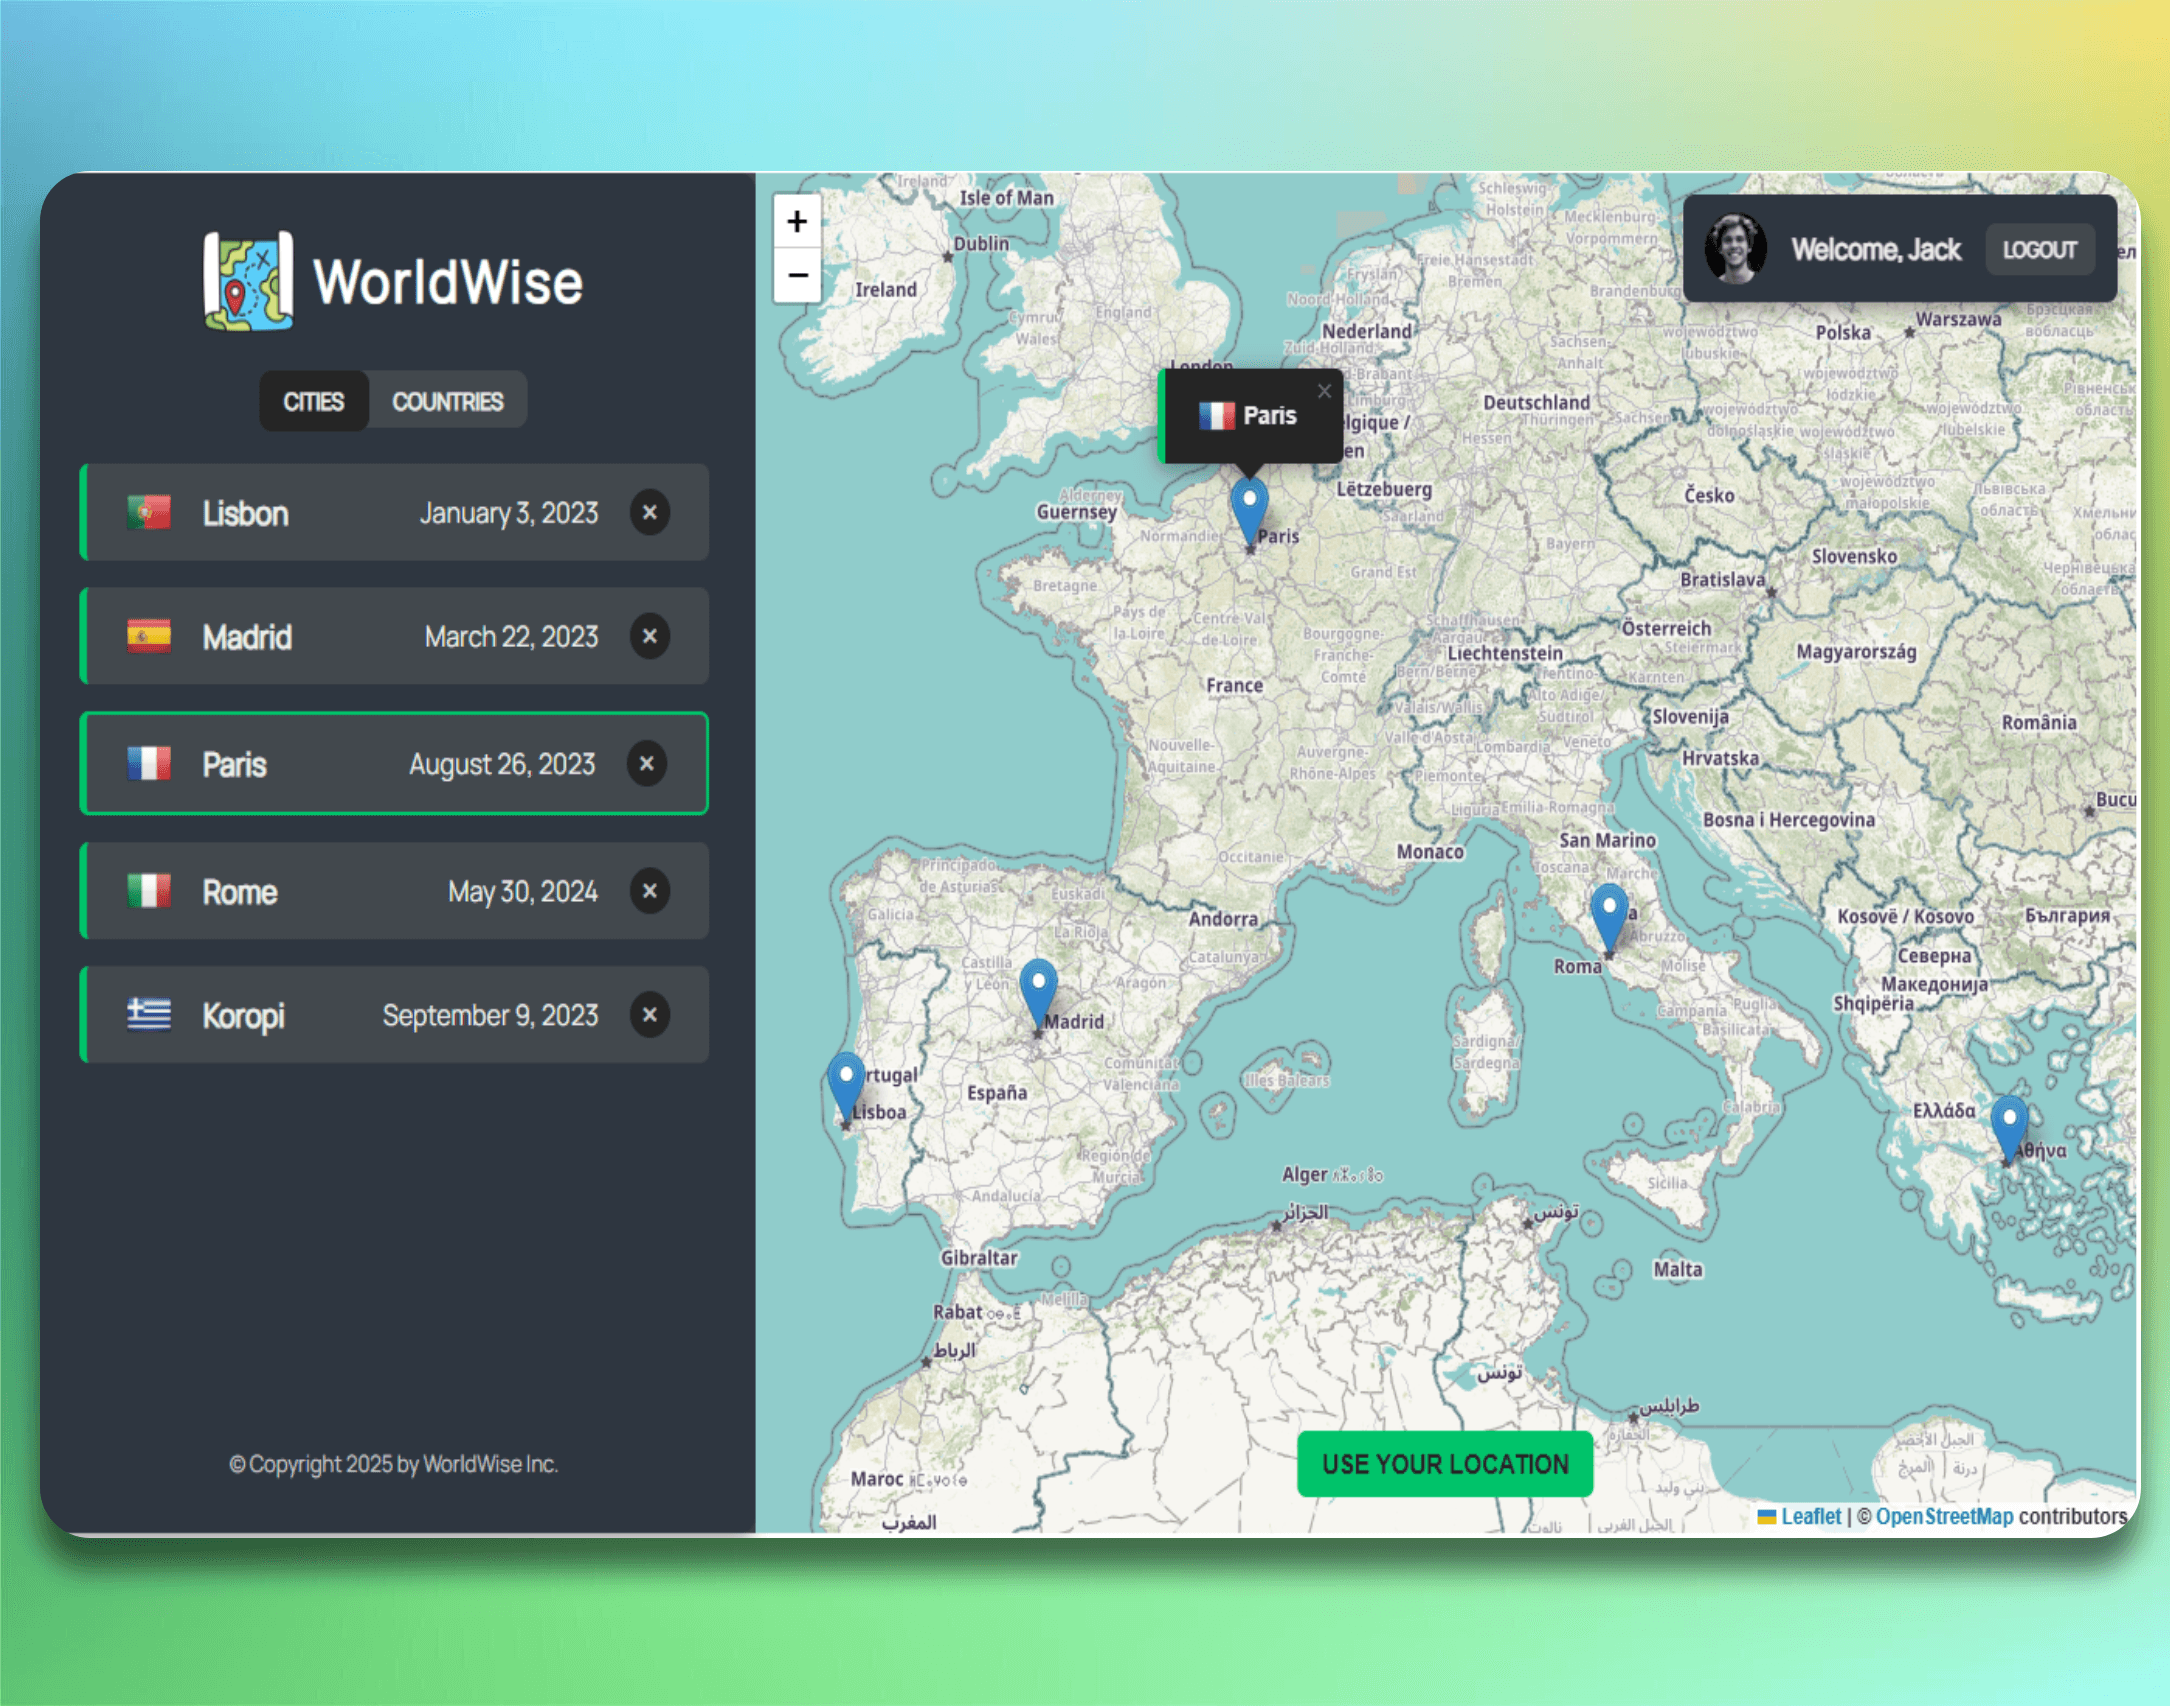Delete the Paris city entry
The height and width of the screenshot is (1706, 2170).
[x=647, y=764]
